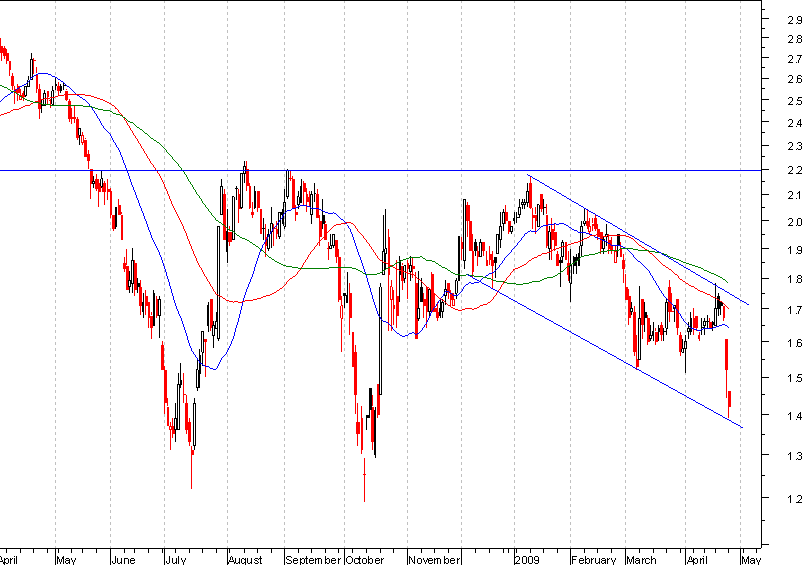This screenshot has height=565, width=806.
Task: Click the horizontal blue resistance line at 2.2
Action: click(x=380, y=170)
